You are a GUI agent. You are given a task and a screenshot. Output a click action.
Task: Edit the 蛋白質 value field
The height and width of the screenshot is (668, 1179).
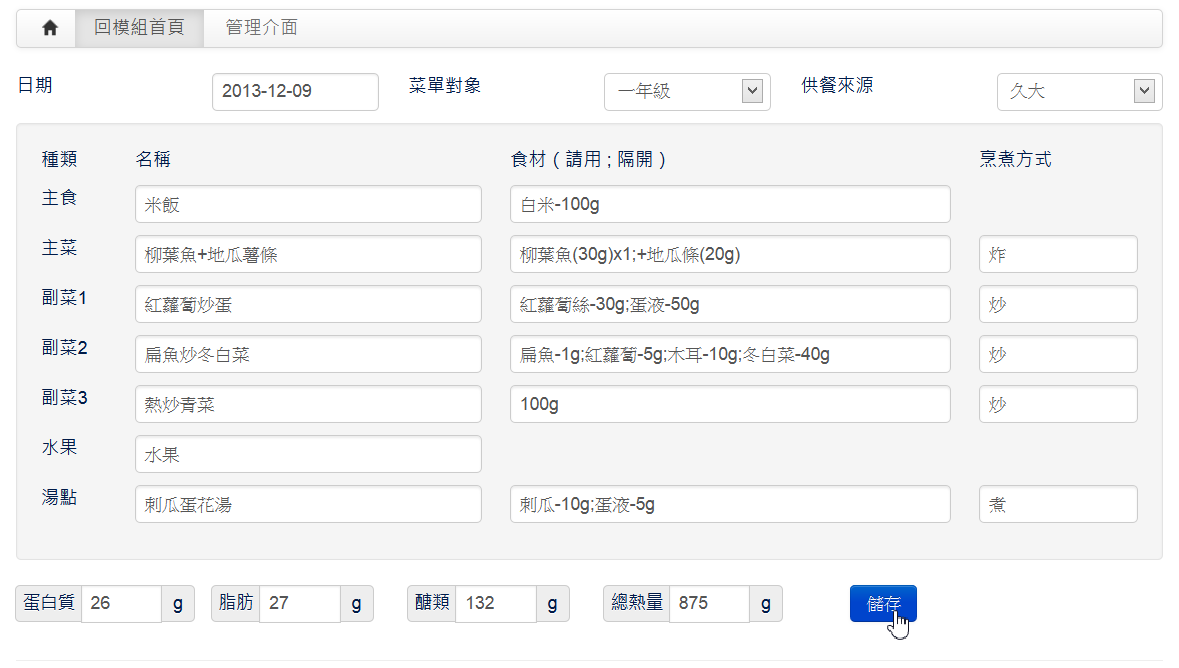[121, 604]
